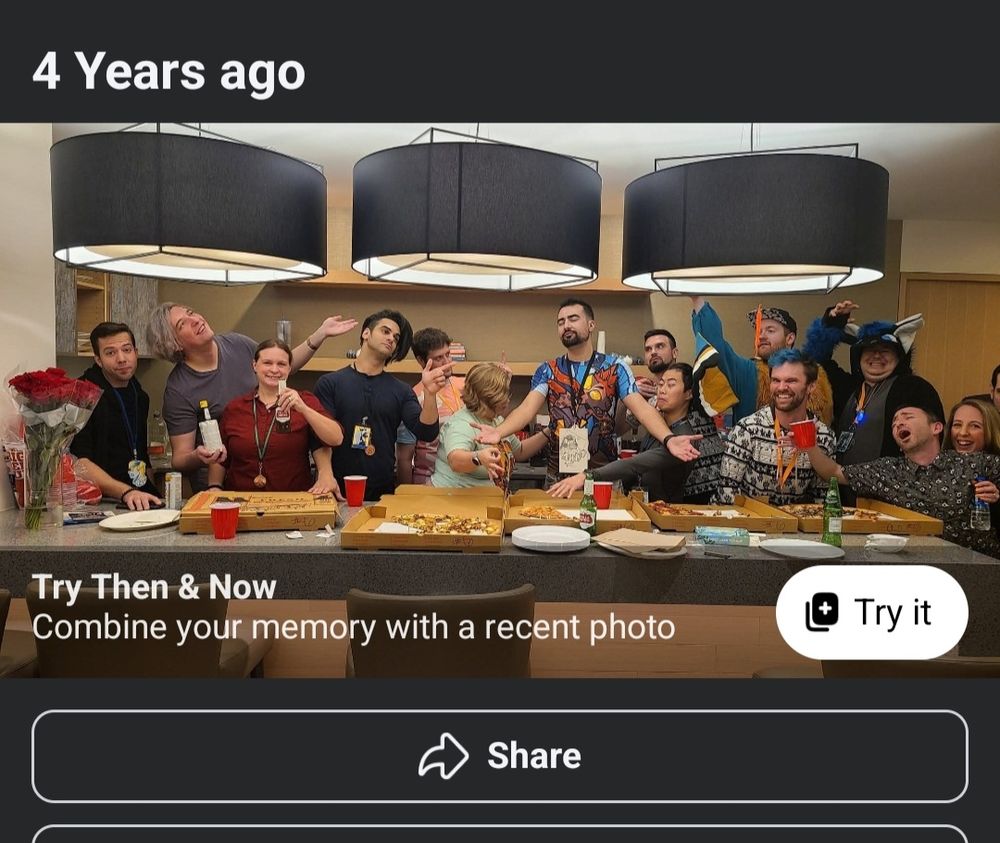The height and width of the screenshot is (843, 1000).
Task: Click the rightmost black lamp shade in photo
Action: tap(755, 221)
